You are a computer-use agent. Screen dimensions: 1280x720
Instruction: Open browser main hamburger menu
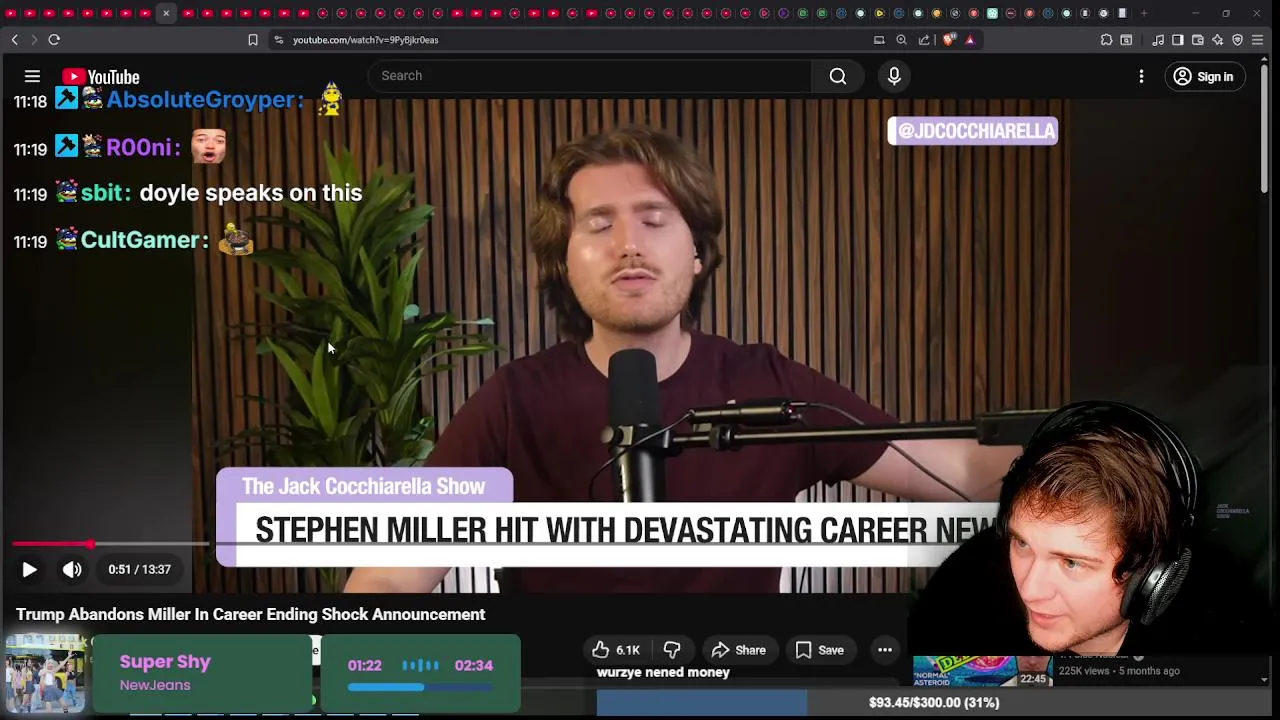click(1258, 40)
